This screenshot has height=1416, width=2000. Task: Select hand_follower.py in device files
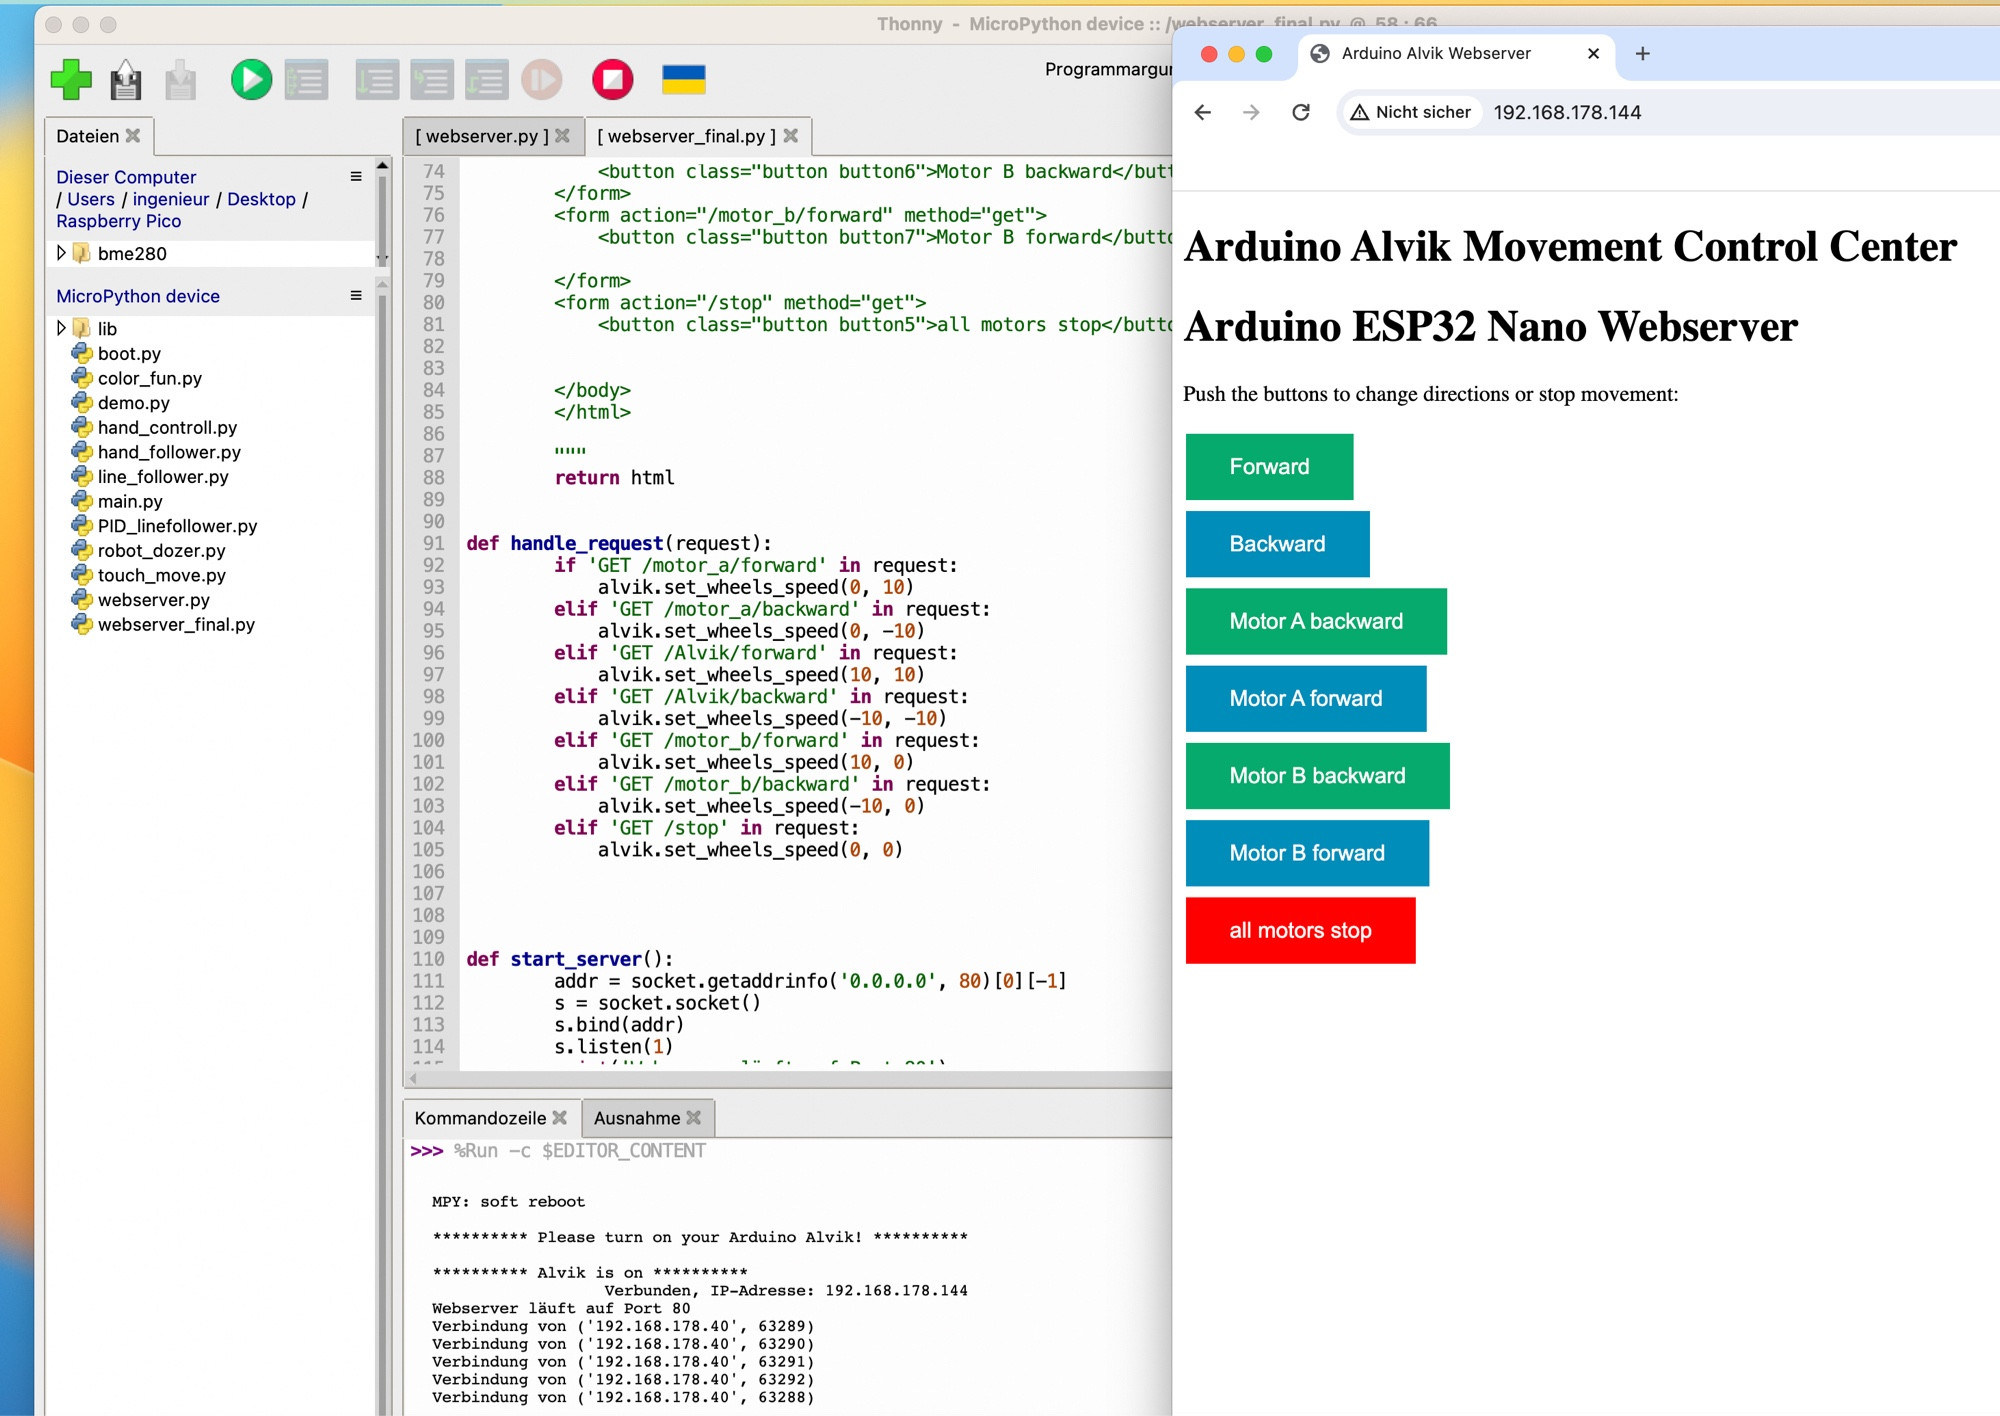[x=169, y=452]
